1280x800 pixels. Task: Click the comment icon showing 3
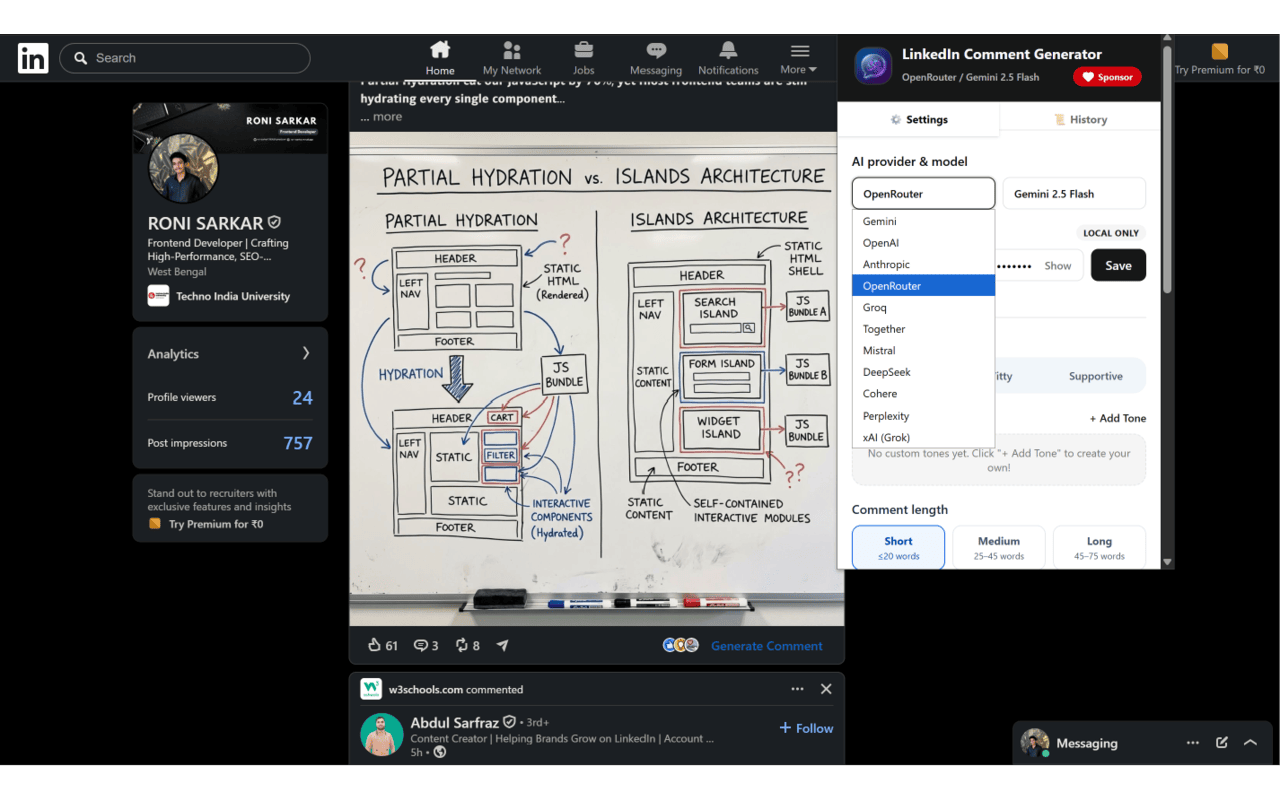click(421, 645)
